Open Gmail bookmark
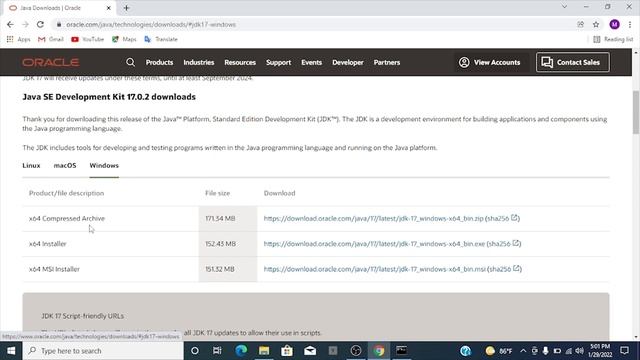Viewport: 640px width, 360px height. 51,39
